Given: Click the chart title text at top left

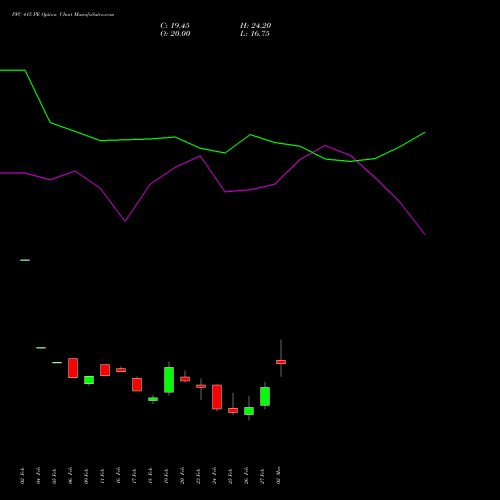Looking at the screenshot, I should click(x=63, y=15).
